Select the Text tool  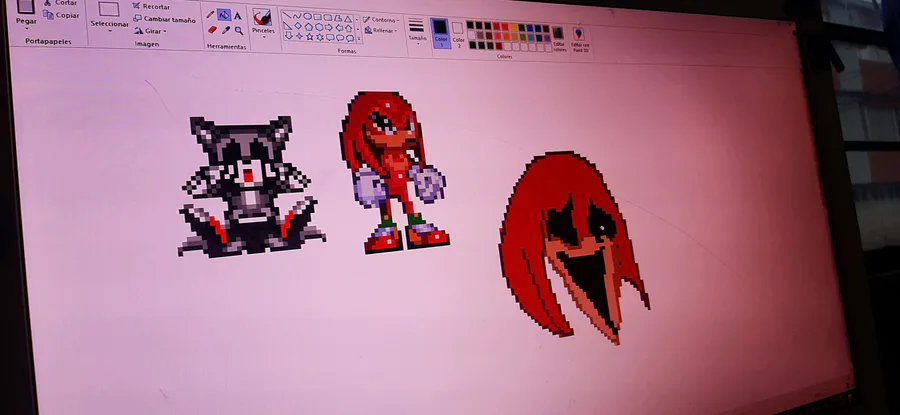coord(238,16)
